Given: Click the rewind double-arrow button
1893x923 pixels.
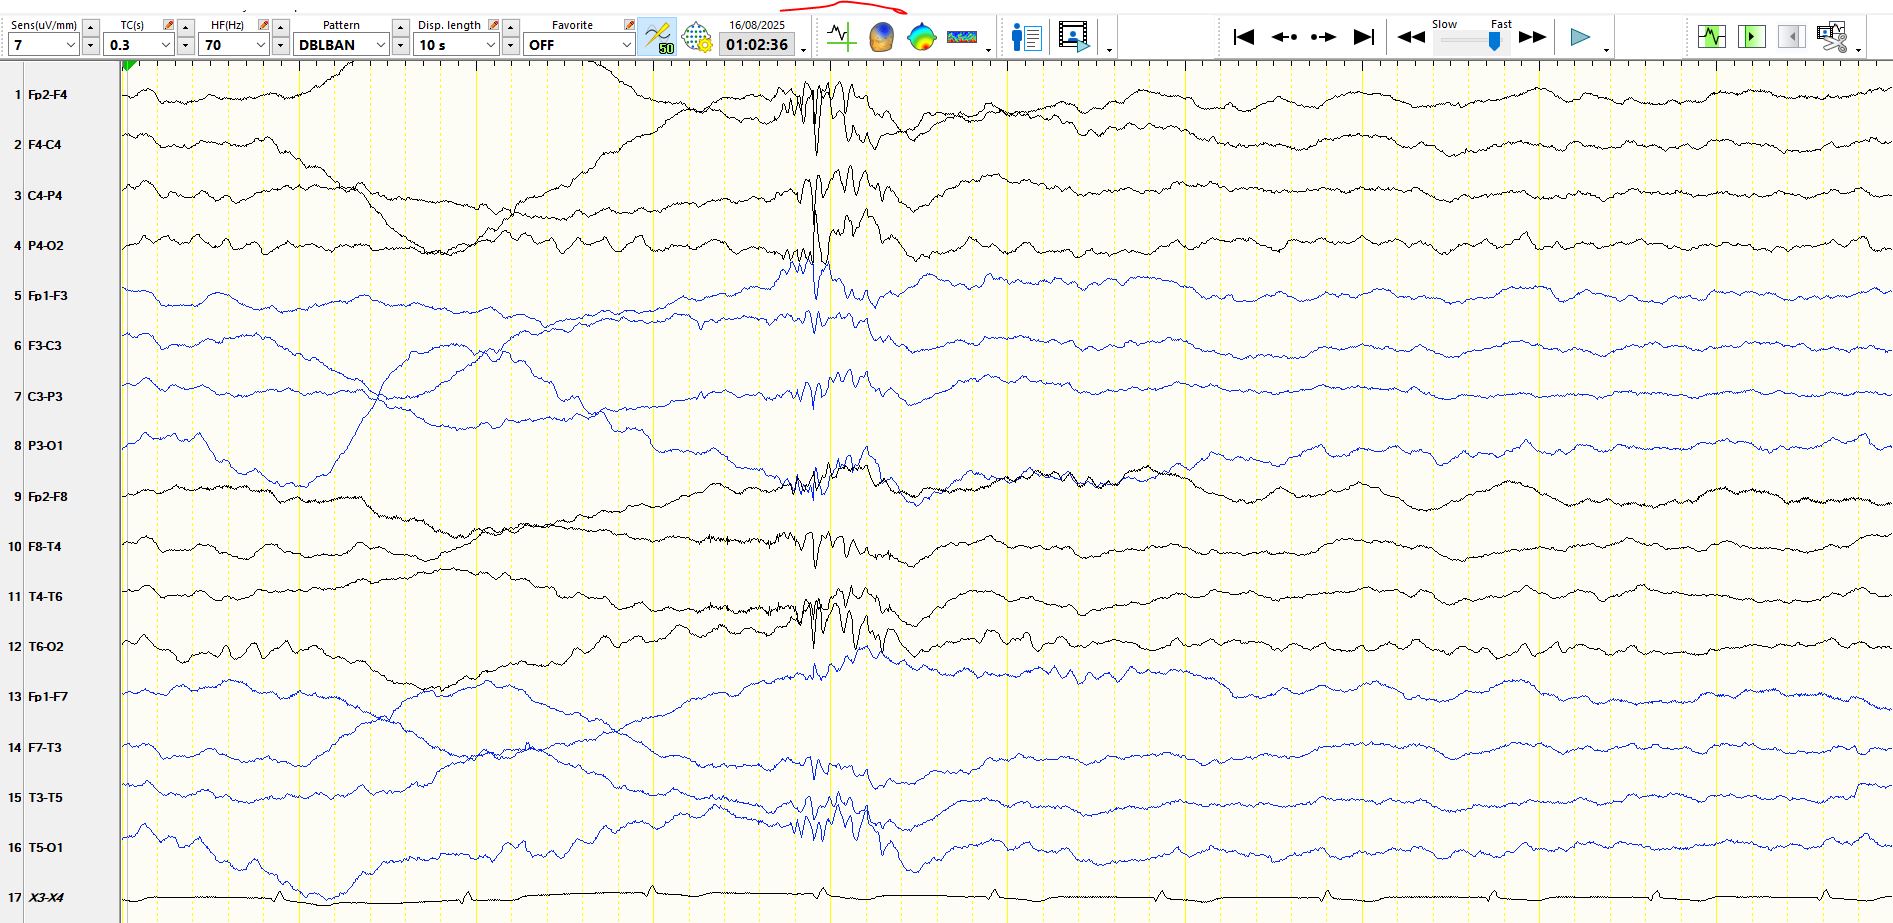Looking at the screenshot, I should [x=1411, y=37].
